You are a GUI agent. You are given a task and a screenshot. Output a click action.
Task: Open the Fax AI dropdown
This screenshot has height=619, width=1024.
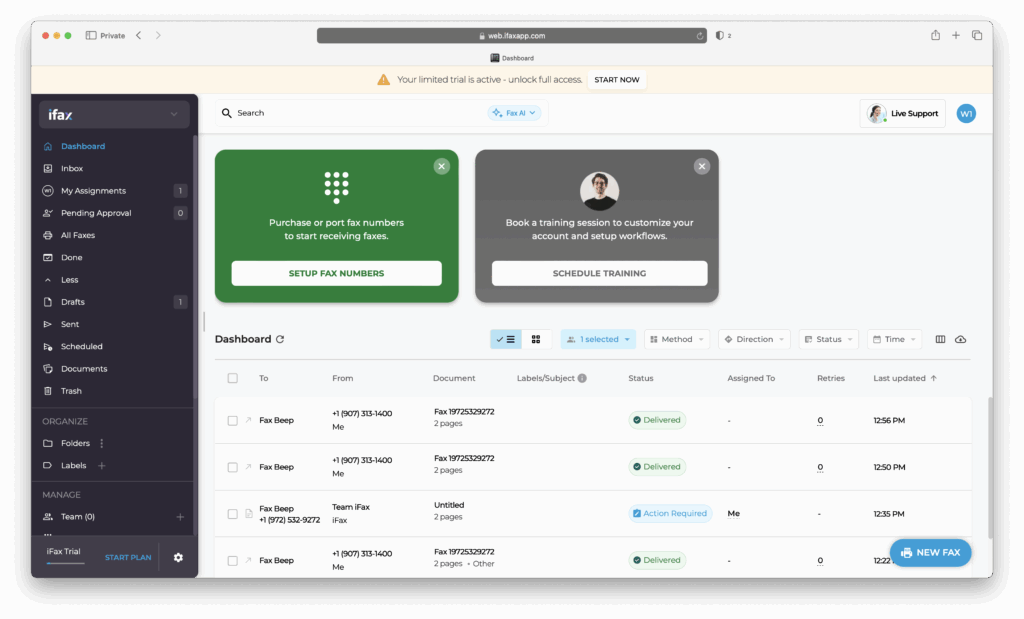[514, 113]
